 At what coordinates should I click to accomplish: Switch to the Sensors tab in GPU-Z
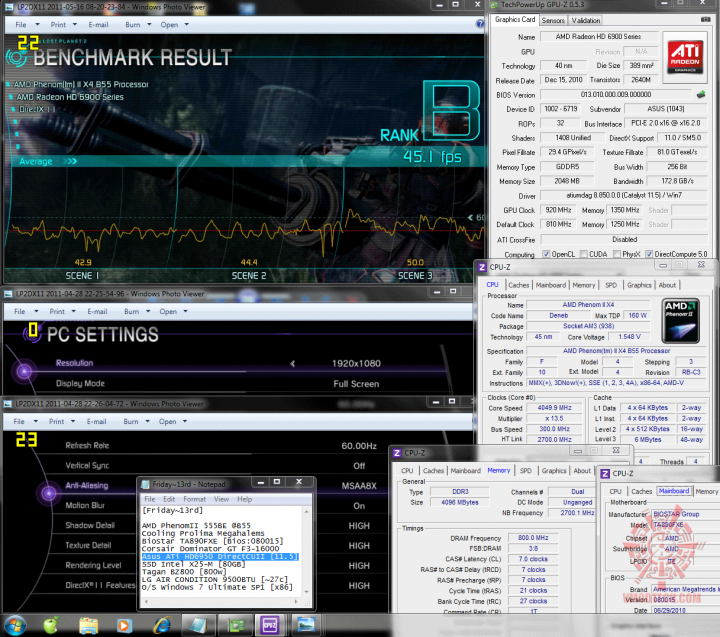(553, 20)
